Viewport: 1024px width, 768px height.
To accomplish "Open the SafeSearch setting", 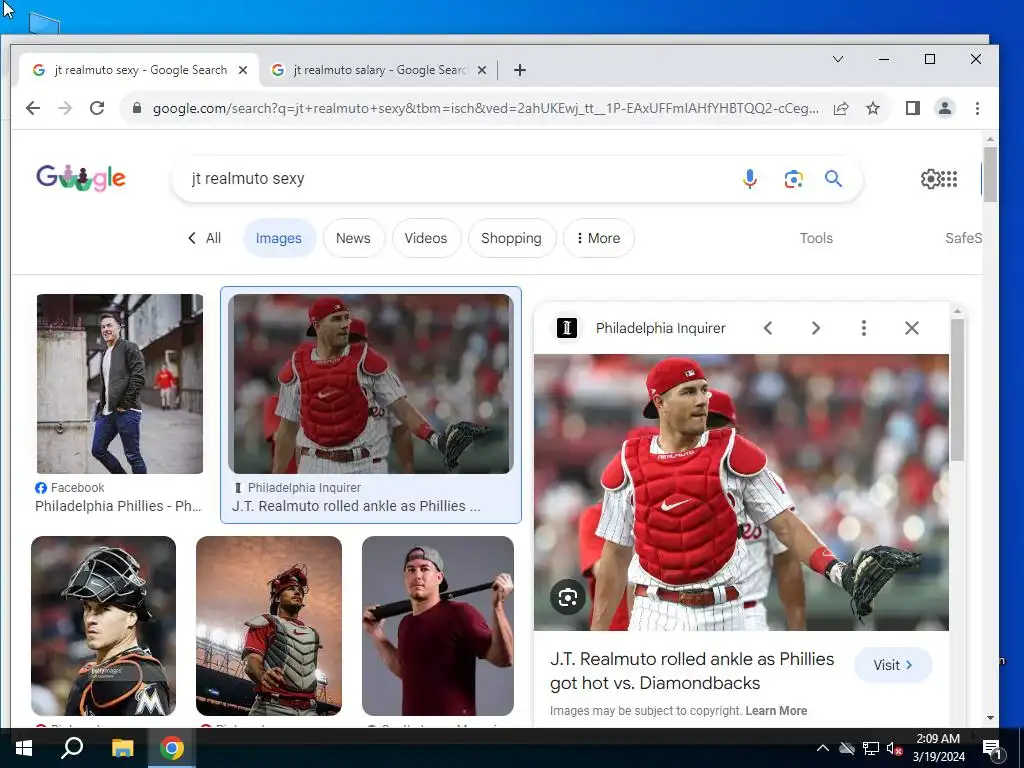I will click(963, 238).
